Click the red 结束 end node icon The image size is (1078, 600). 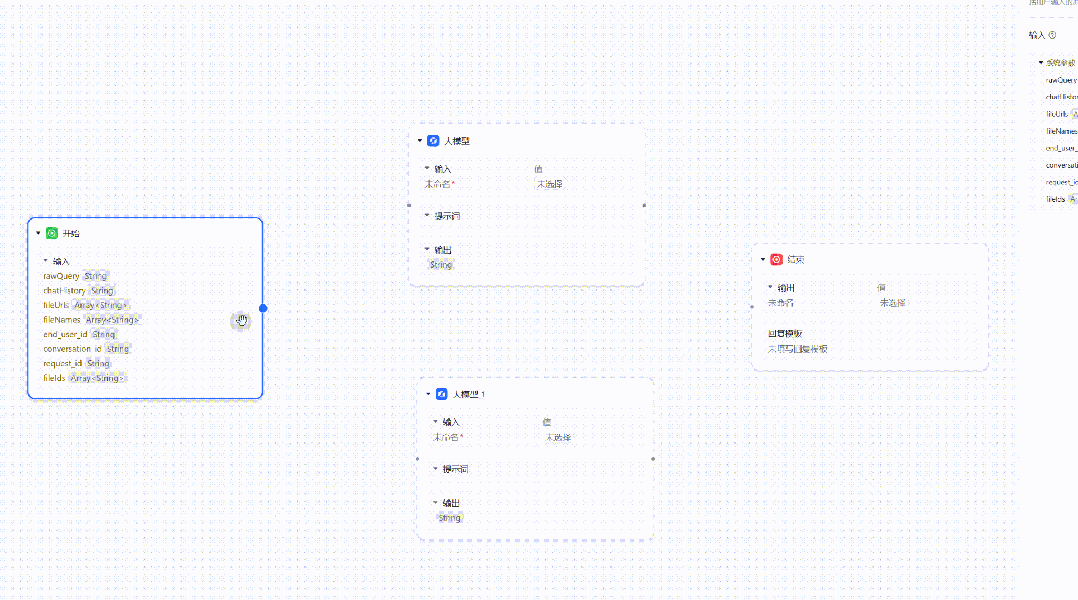pos(776,259)
